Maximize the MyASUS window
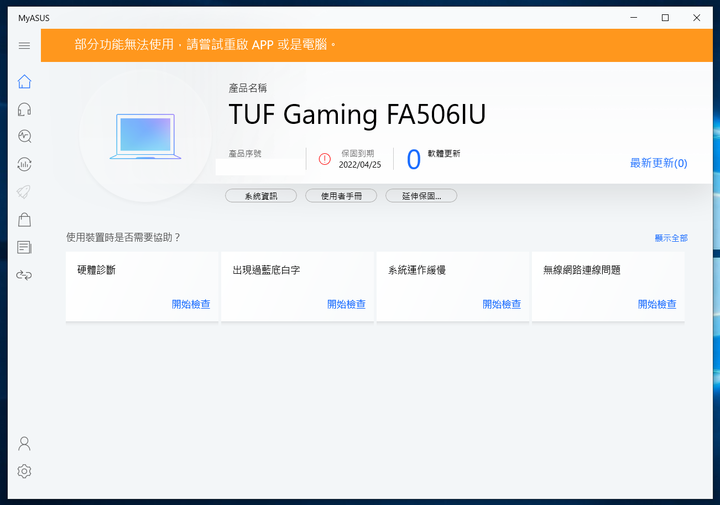720x505 pixels. 665,18
